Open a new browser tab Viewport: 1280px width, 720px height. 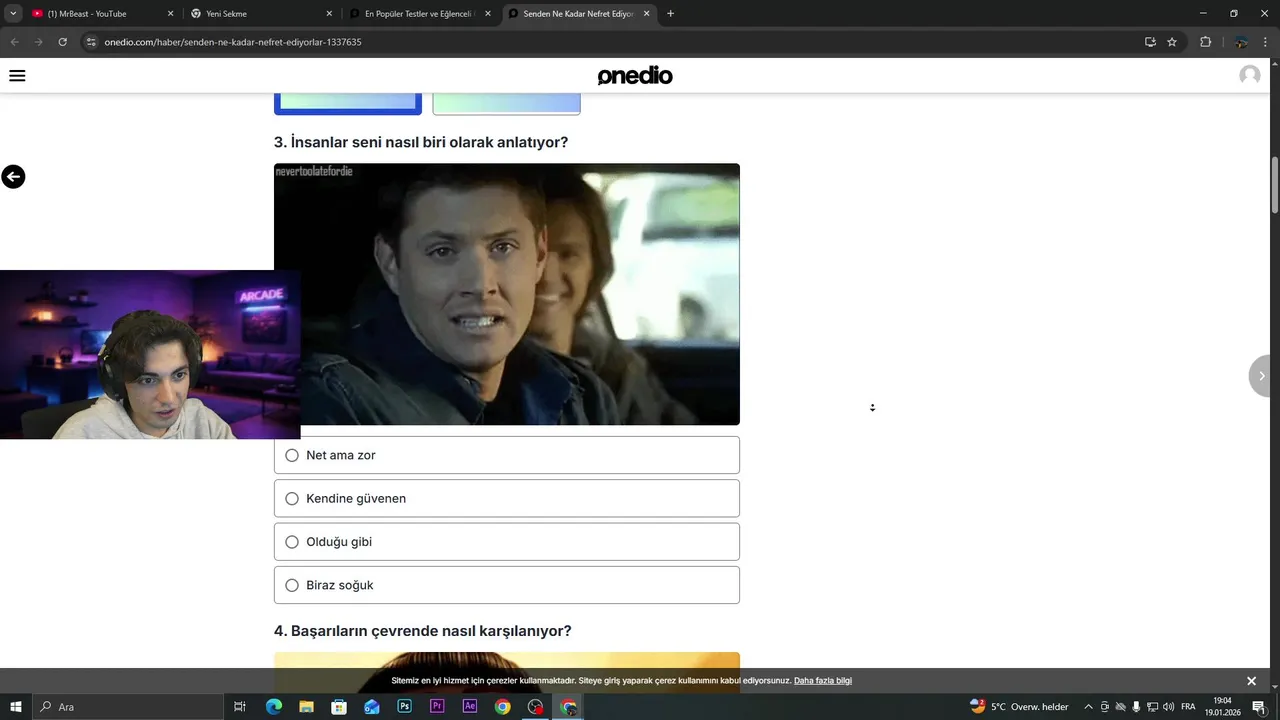point(670,14)
